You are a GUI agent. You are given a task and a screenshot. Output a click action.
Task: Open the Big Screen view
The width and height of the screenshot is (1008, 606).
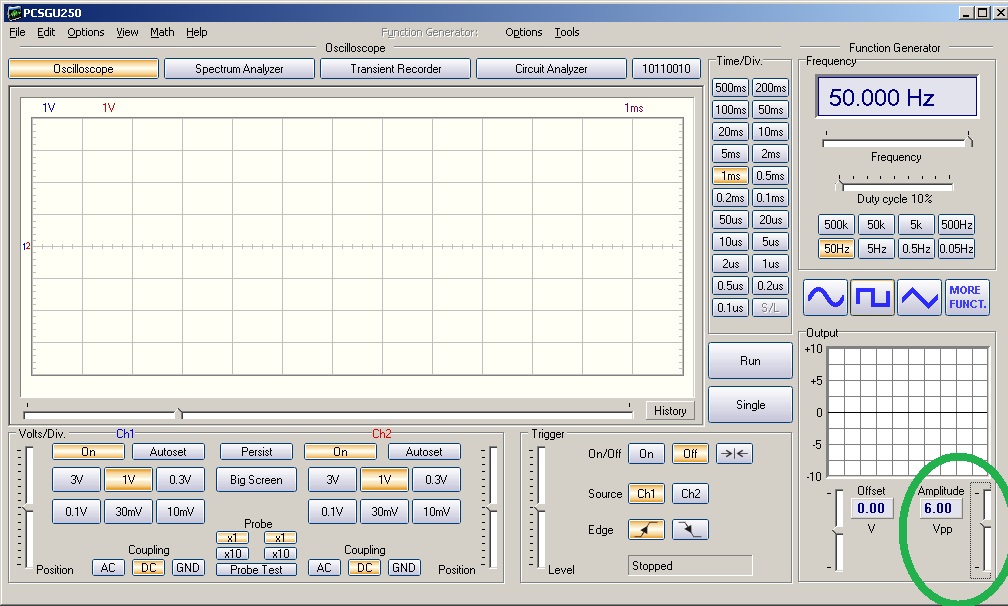click(x=256, y=479)
